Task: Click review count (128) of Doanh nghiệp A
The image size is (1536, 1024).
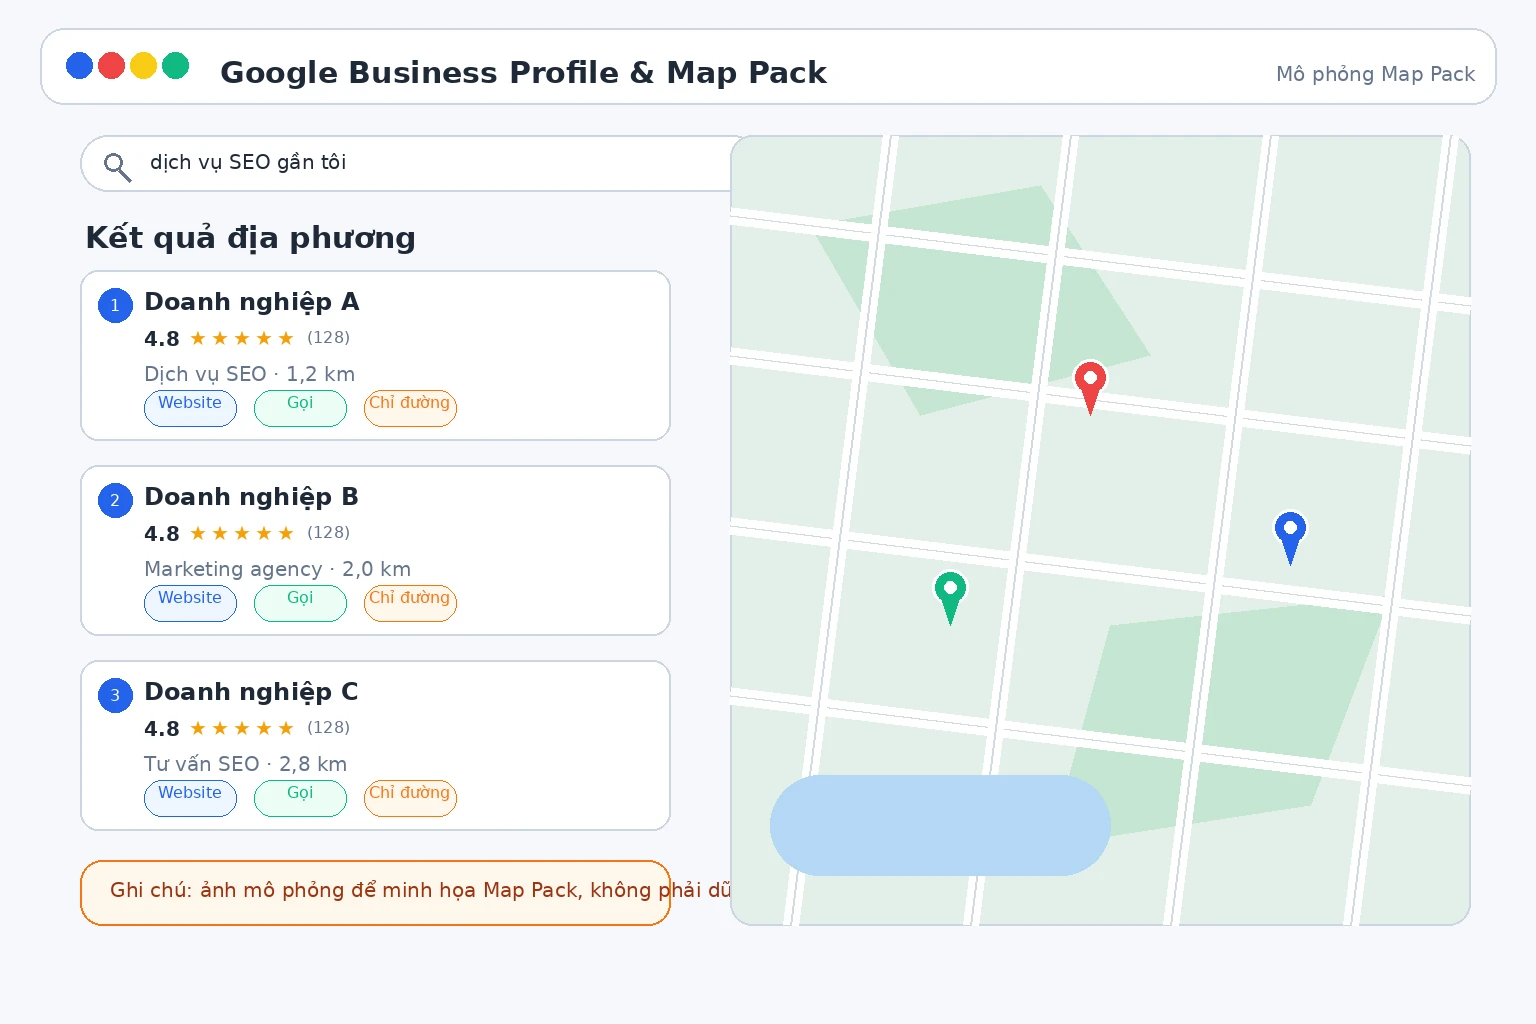Action: click(x=328, y=338)
